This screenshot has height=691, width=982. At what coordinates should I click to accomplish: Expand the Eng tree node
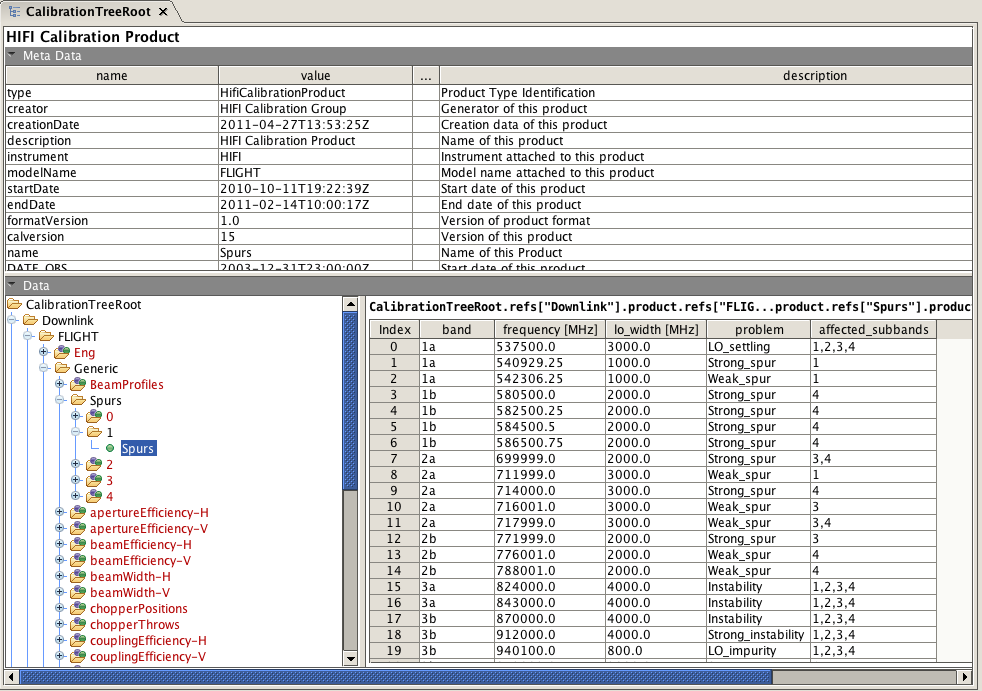pyautogui.click(x=44, y=352)
